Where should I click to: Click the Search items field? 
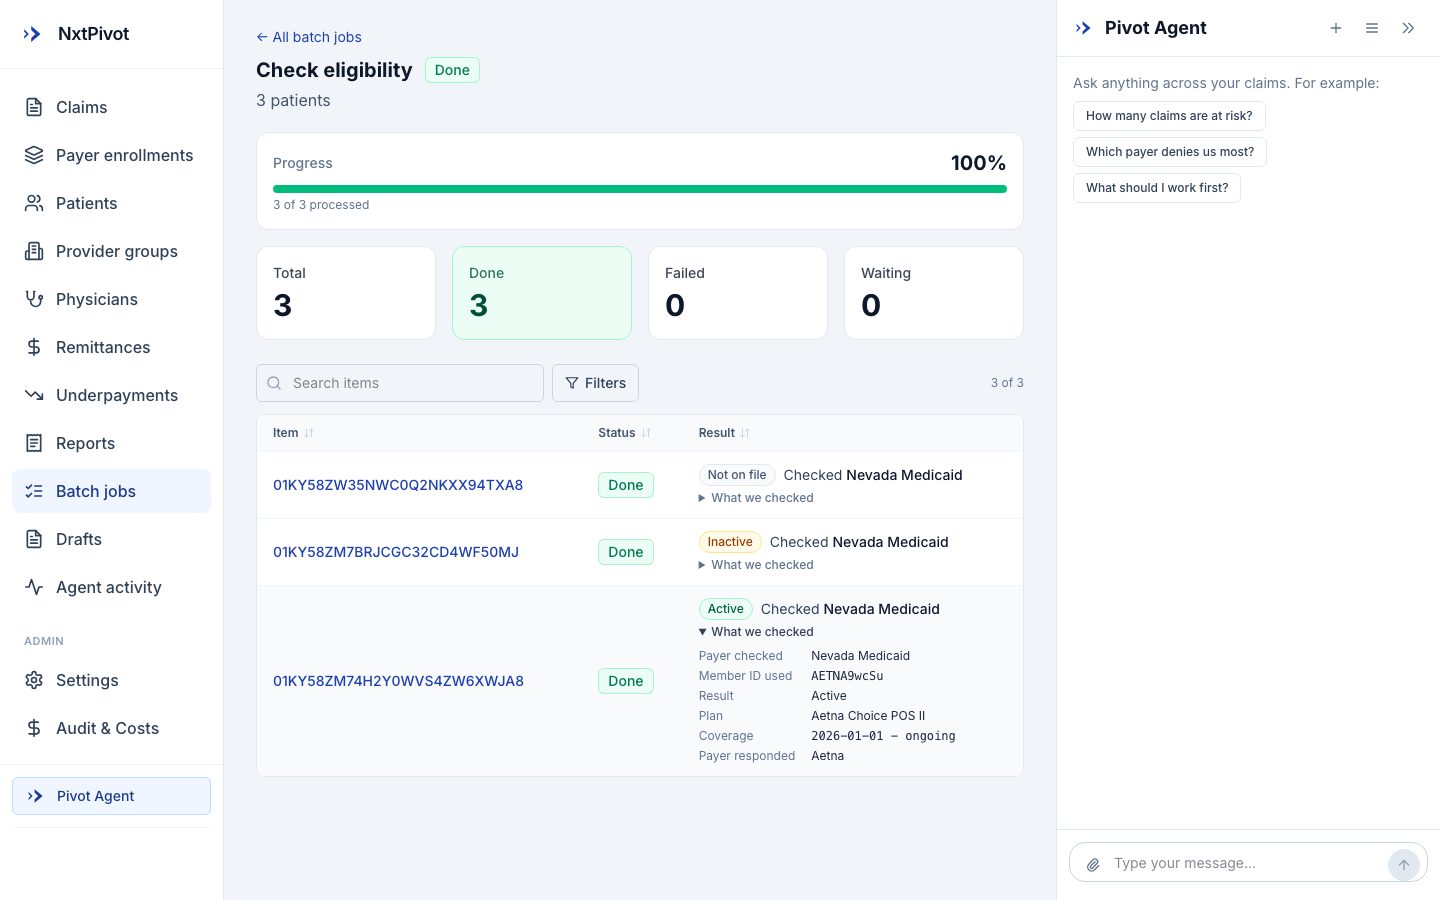(x=400, y=383)
